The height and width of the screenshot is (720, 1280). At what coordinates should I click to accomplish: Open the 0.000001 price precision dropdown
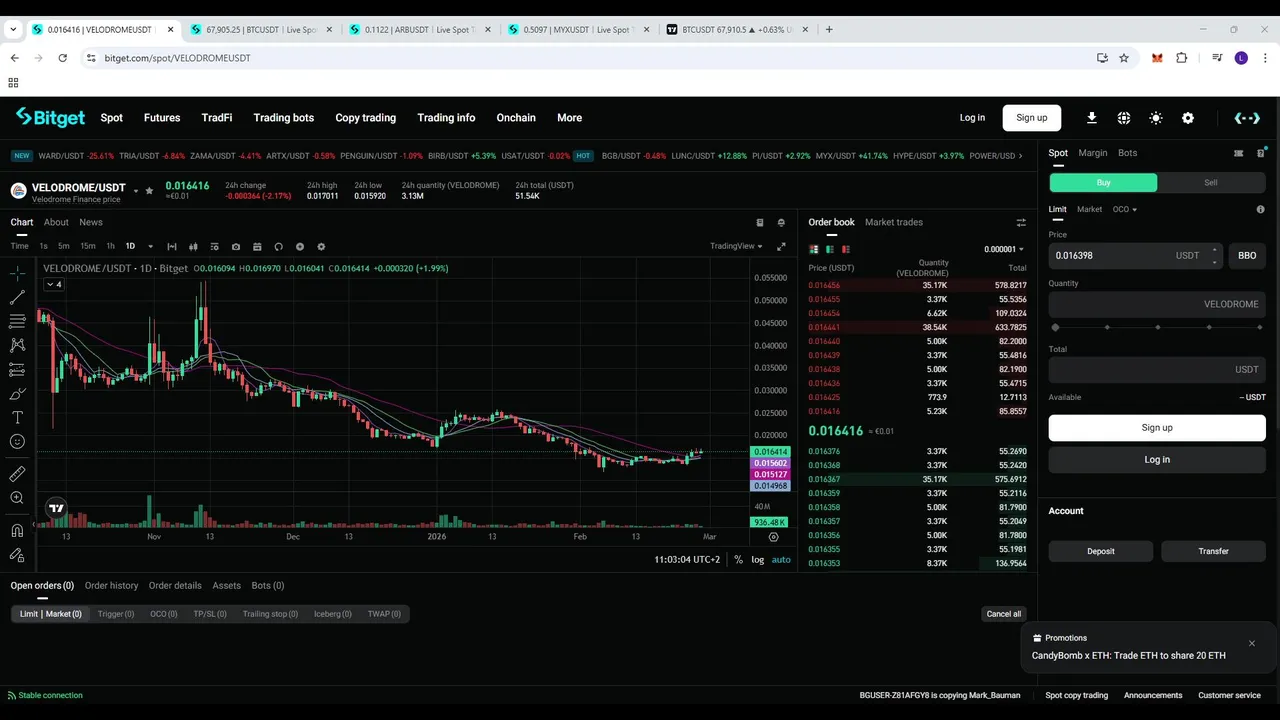click(1003, 249)
